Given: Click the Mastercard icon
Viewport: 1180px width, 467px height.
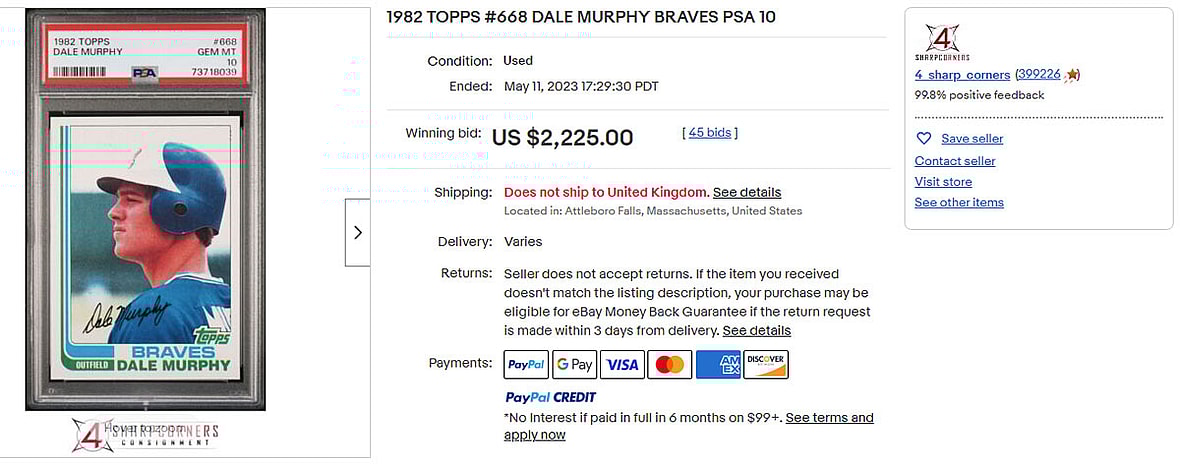Looking at the screenshot, I should [x=670, y=365].
